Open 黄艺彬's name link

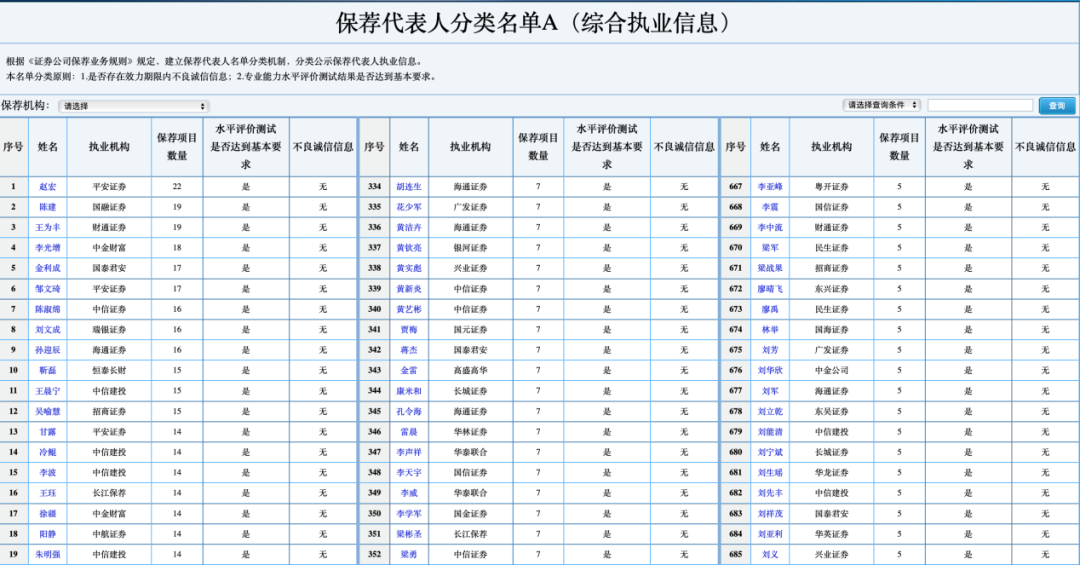pyautogui.click(x=408, y=309)
